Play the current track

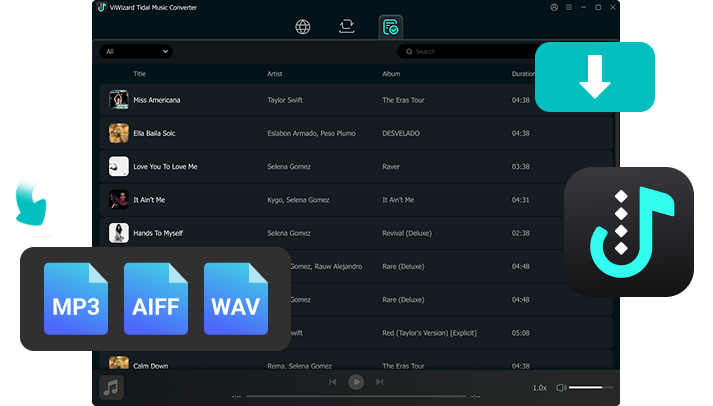tap(356, 382)
